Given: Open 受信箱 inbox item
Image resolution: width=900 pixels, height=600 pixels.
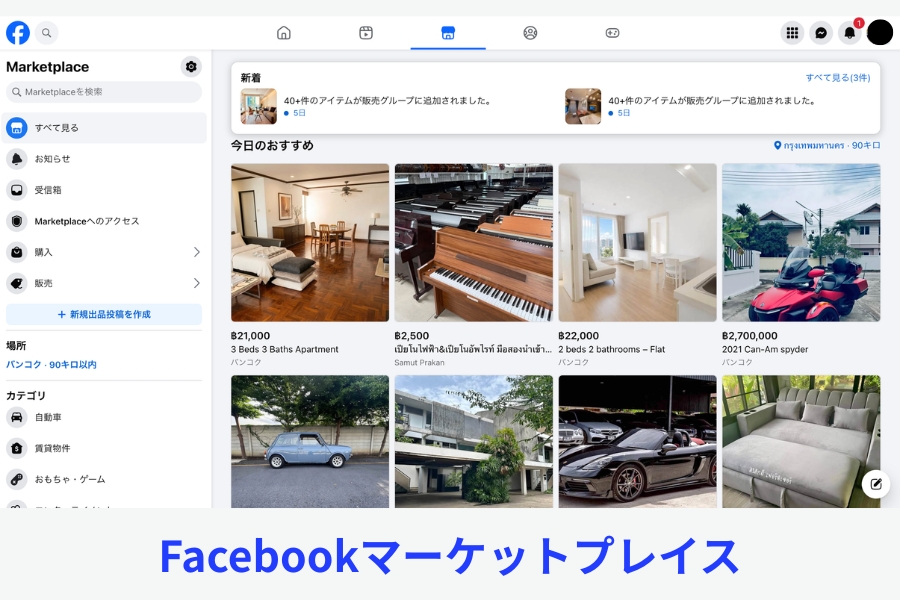Looking at the screenshot, I should tap(104, 190).
